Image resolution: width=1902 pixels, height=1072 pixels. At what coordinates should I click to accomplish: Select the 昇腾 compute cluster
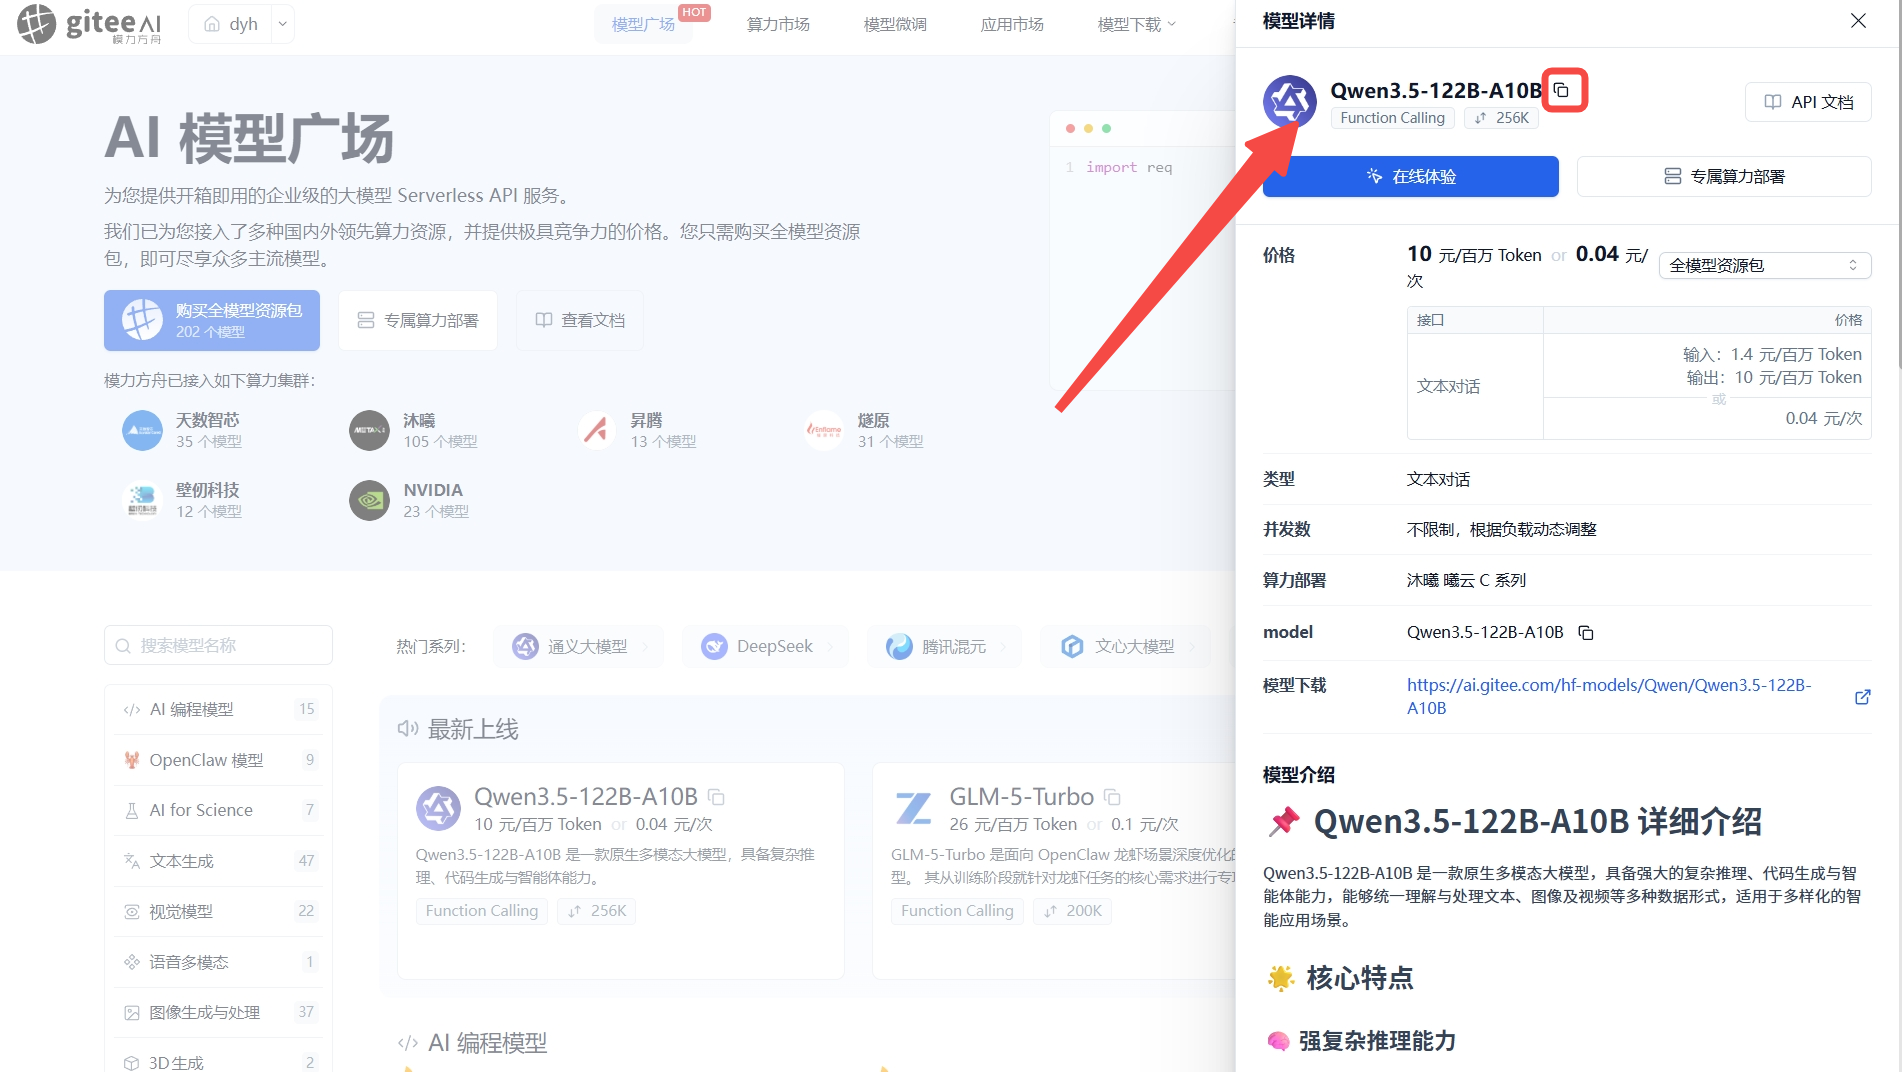638,430
